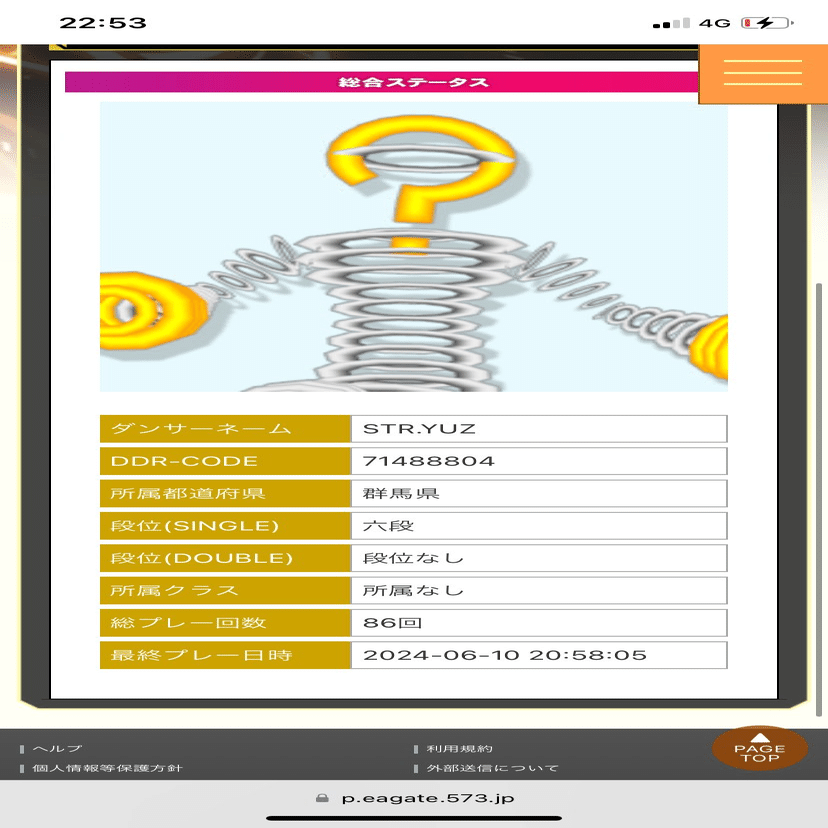Select the play count 86回
This screenshot has width=828, height=828.
392,623
